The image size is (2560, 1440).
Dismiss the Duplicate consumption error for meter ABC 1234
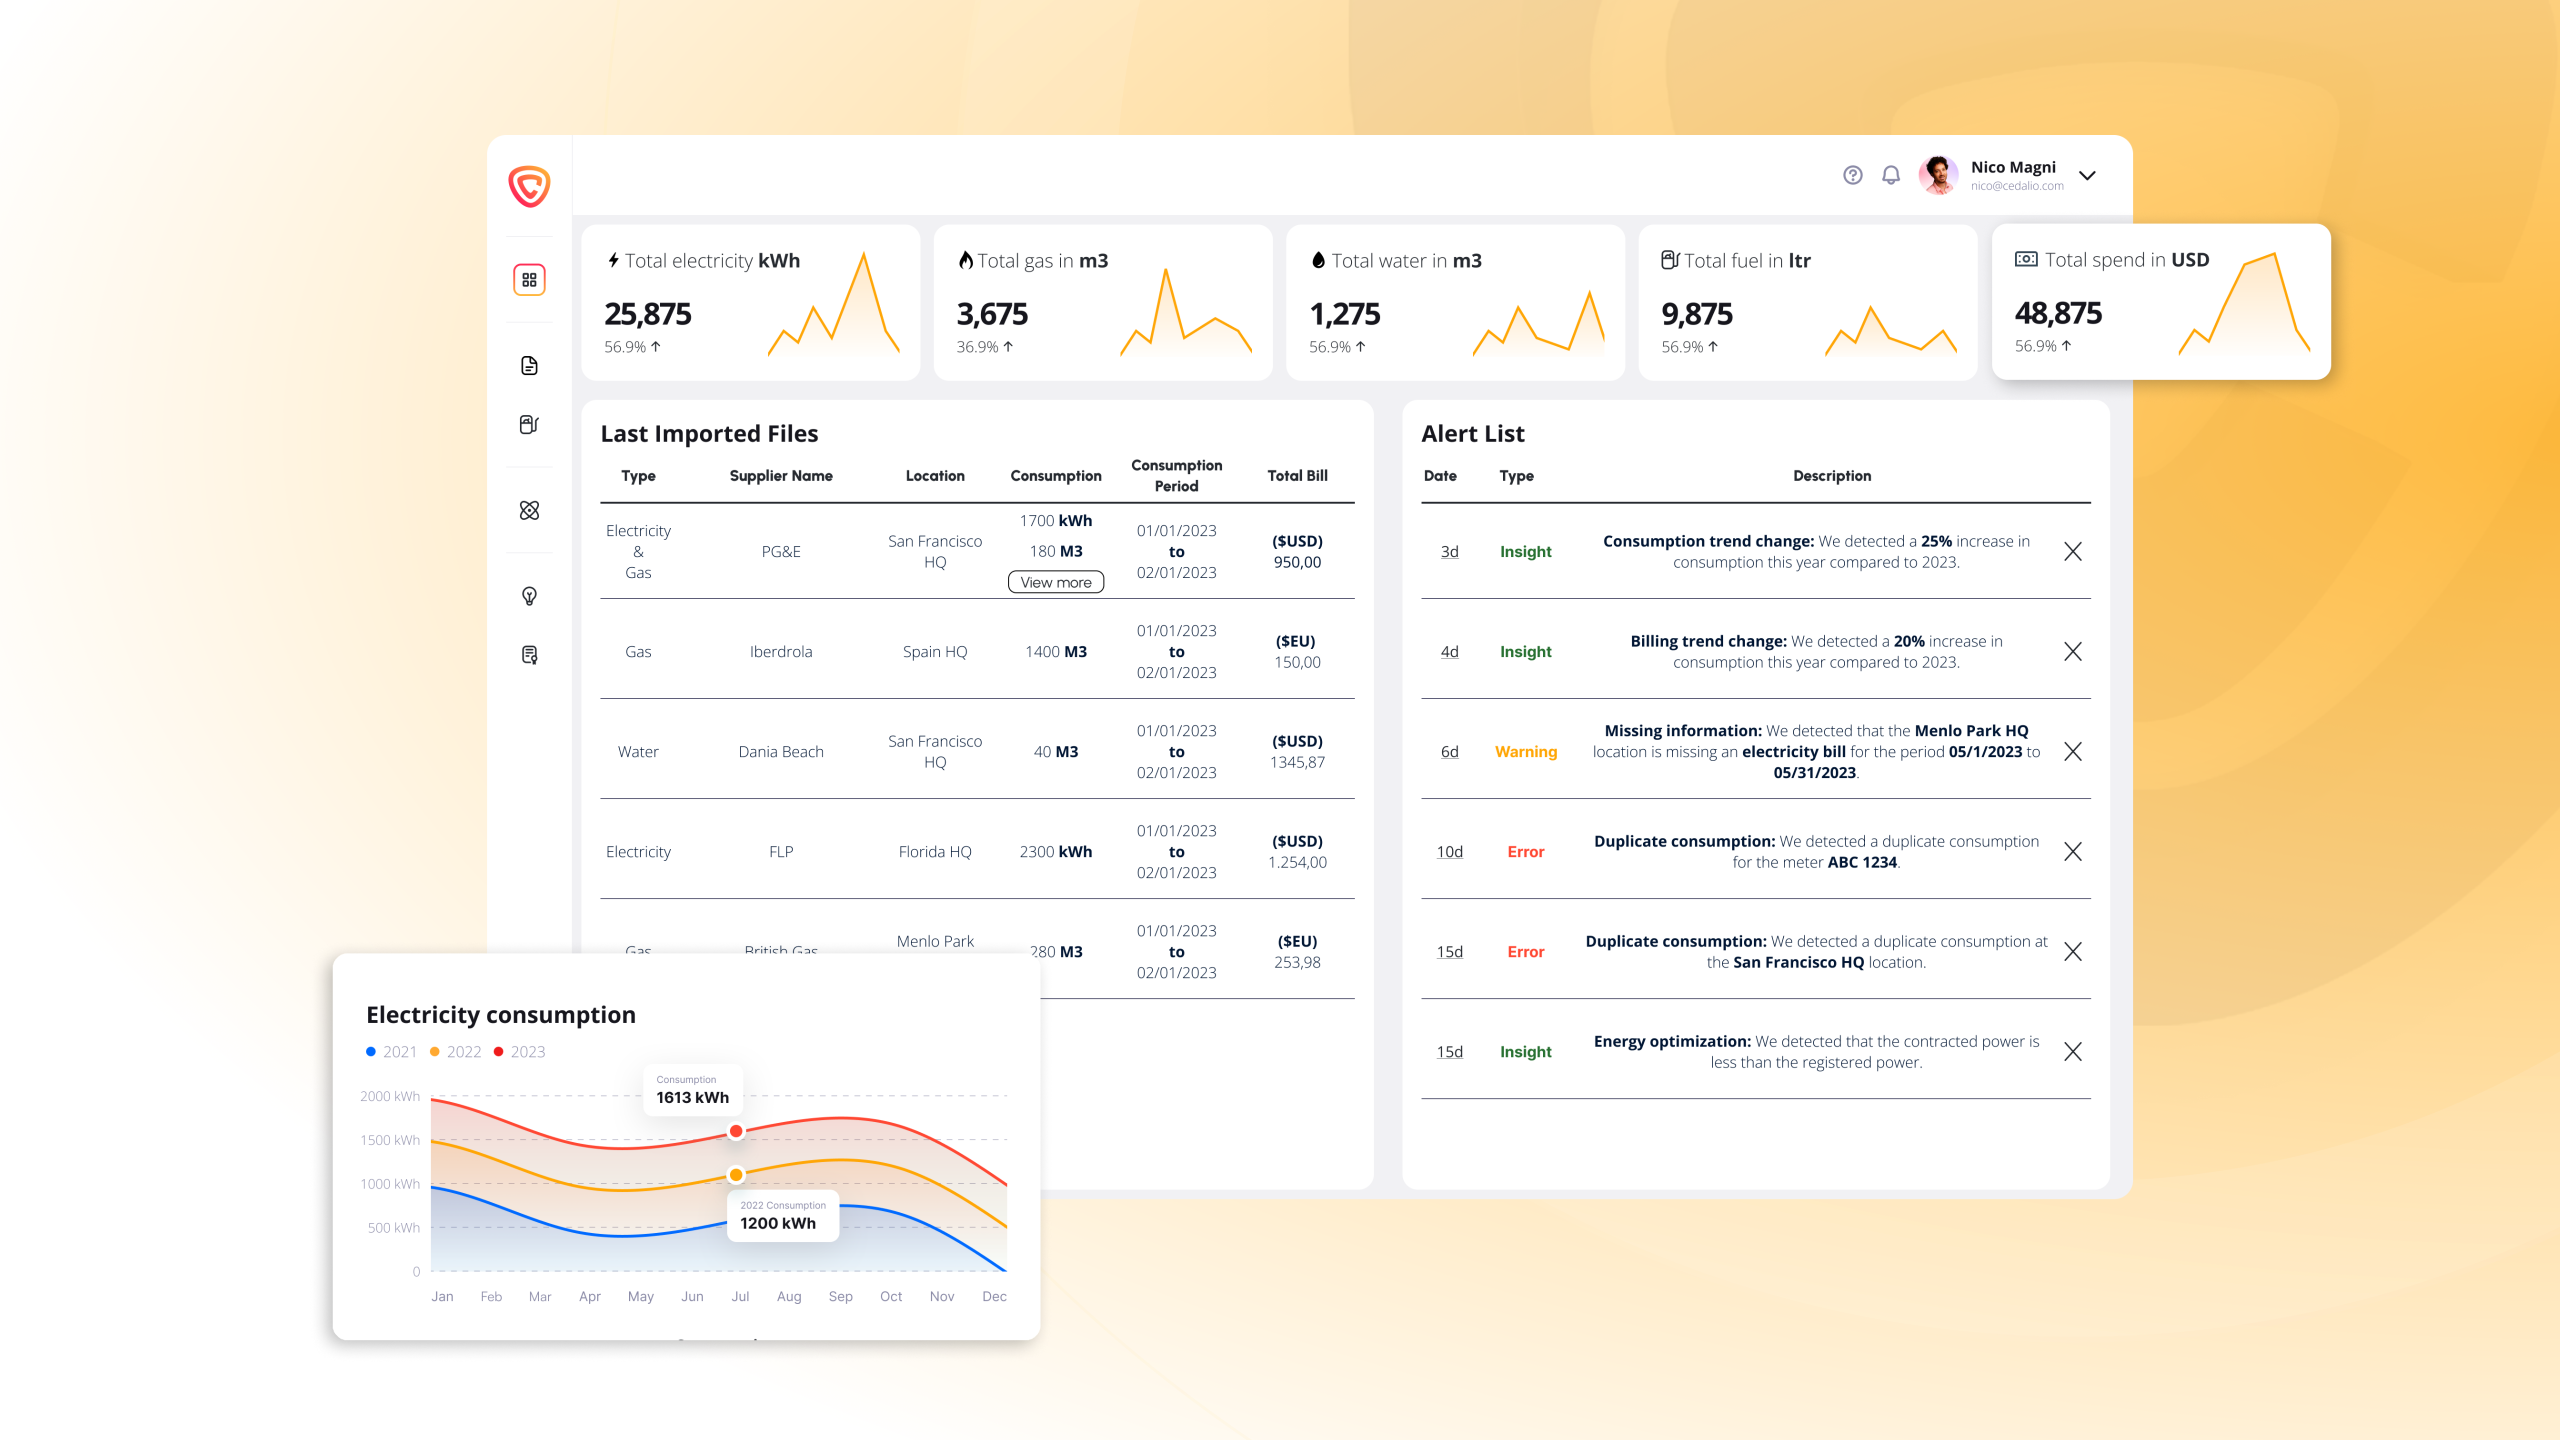[x=2073, y=851]
